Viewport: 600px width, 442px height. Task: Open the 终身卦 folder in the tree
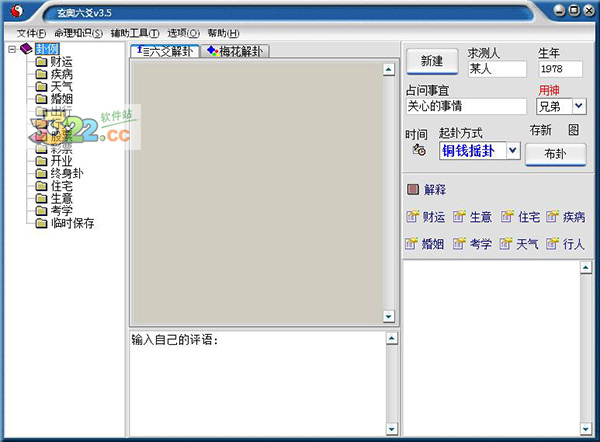59,173
